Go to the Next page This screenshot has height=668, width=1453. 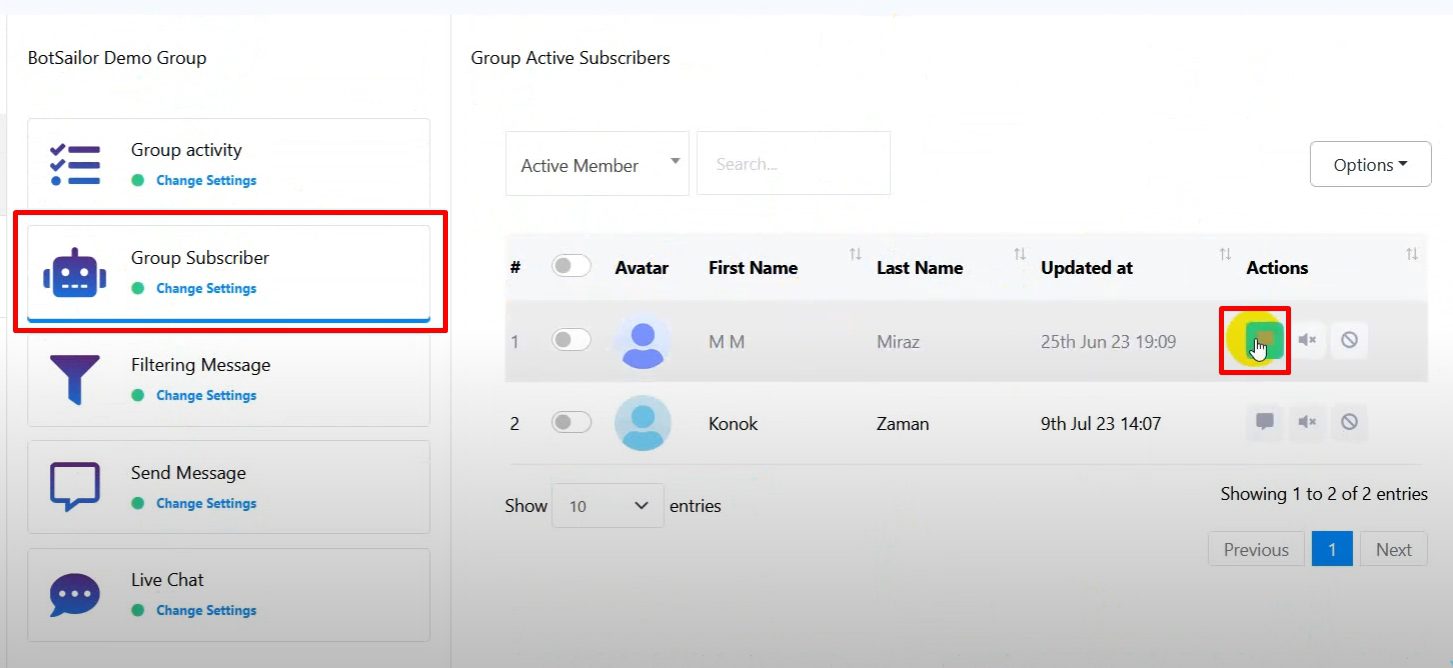(x=1393, y=550)
